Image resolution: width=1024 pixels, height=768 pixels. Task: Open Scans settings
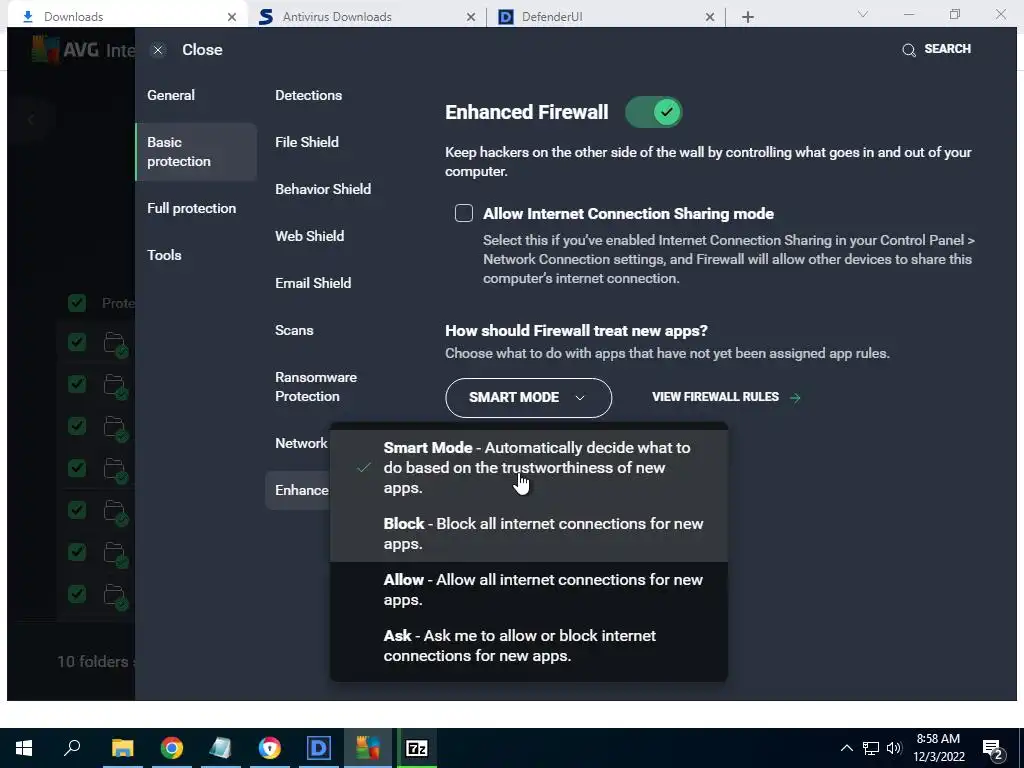tap(294, 330)
